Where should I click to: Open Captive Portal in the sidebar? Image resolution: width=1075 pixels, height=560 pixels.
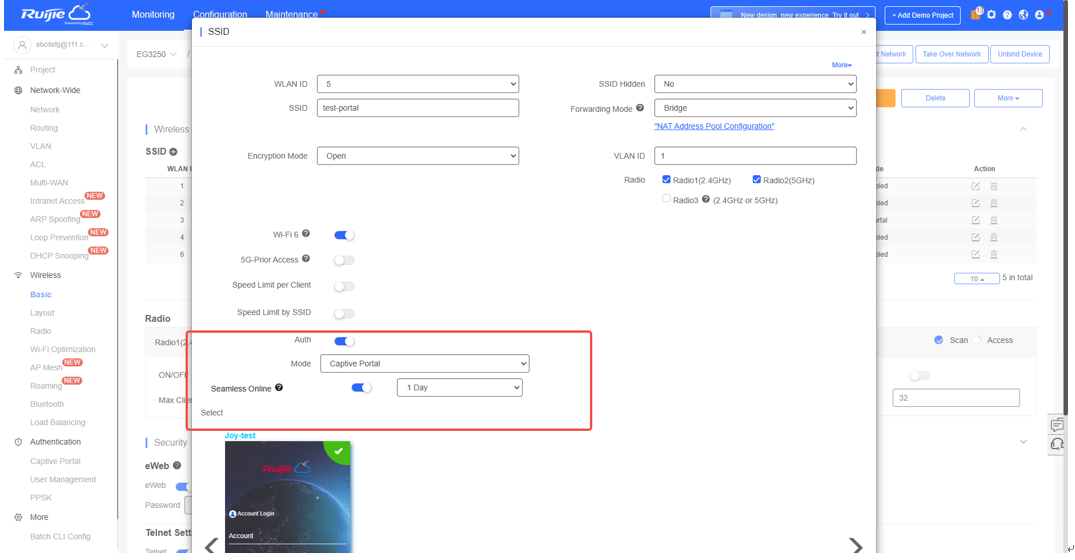pyautogui.click(x=55, y=461)
